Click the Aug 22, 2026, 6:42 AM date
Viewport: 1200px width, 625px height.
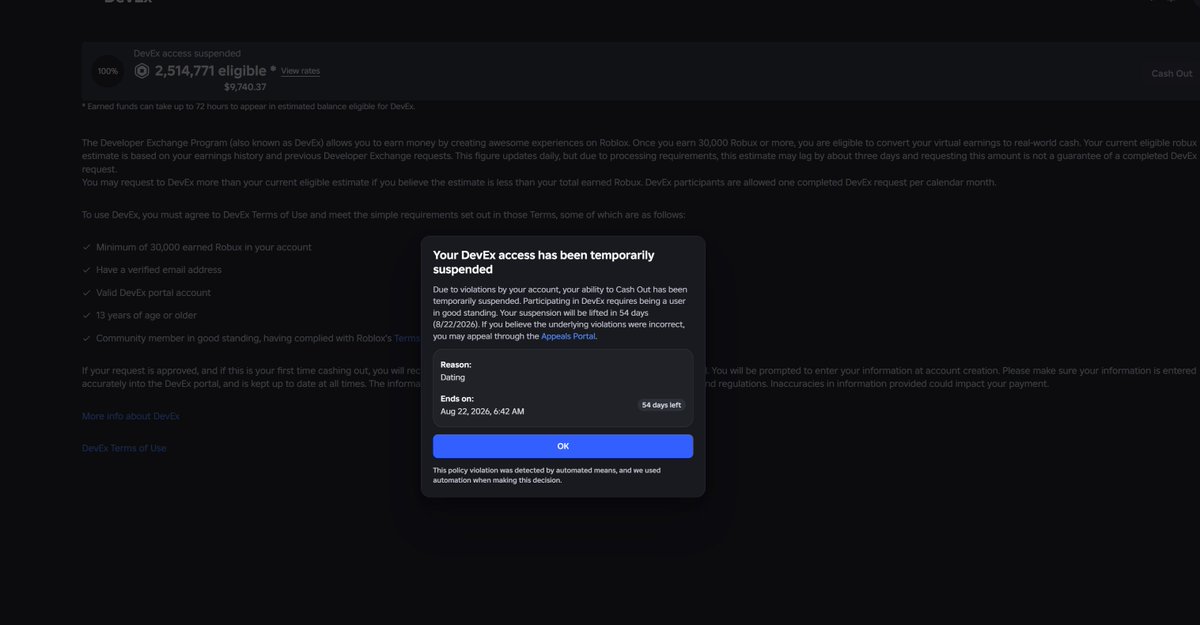482,411
